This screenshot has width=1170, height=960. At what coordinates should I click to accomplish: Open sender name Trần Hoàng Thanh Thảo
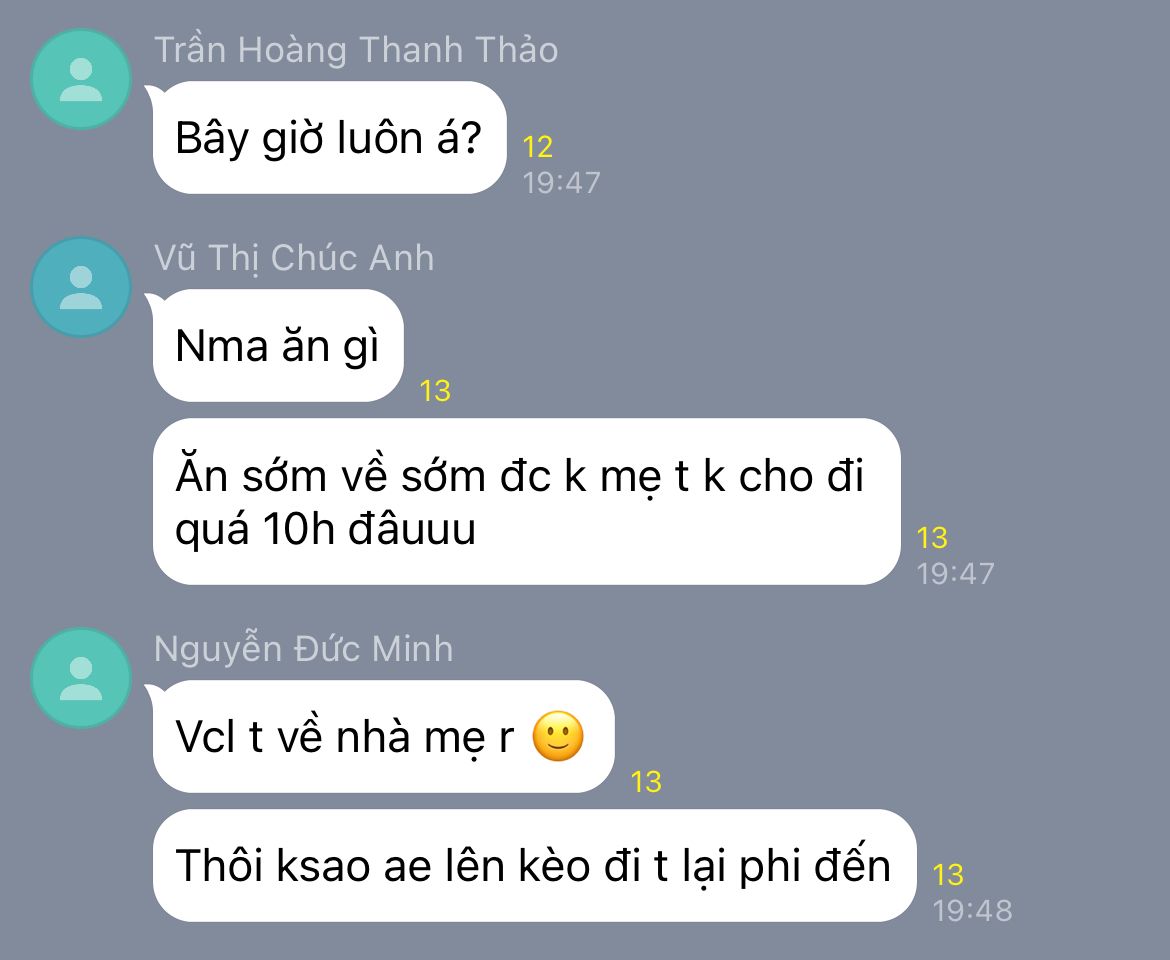coord(356,51)
